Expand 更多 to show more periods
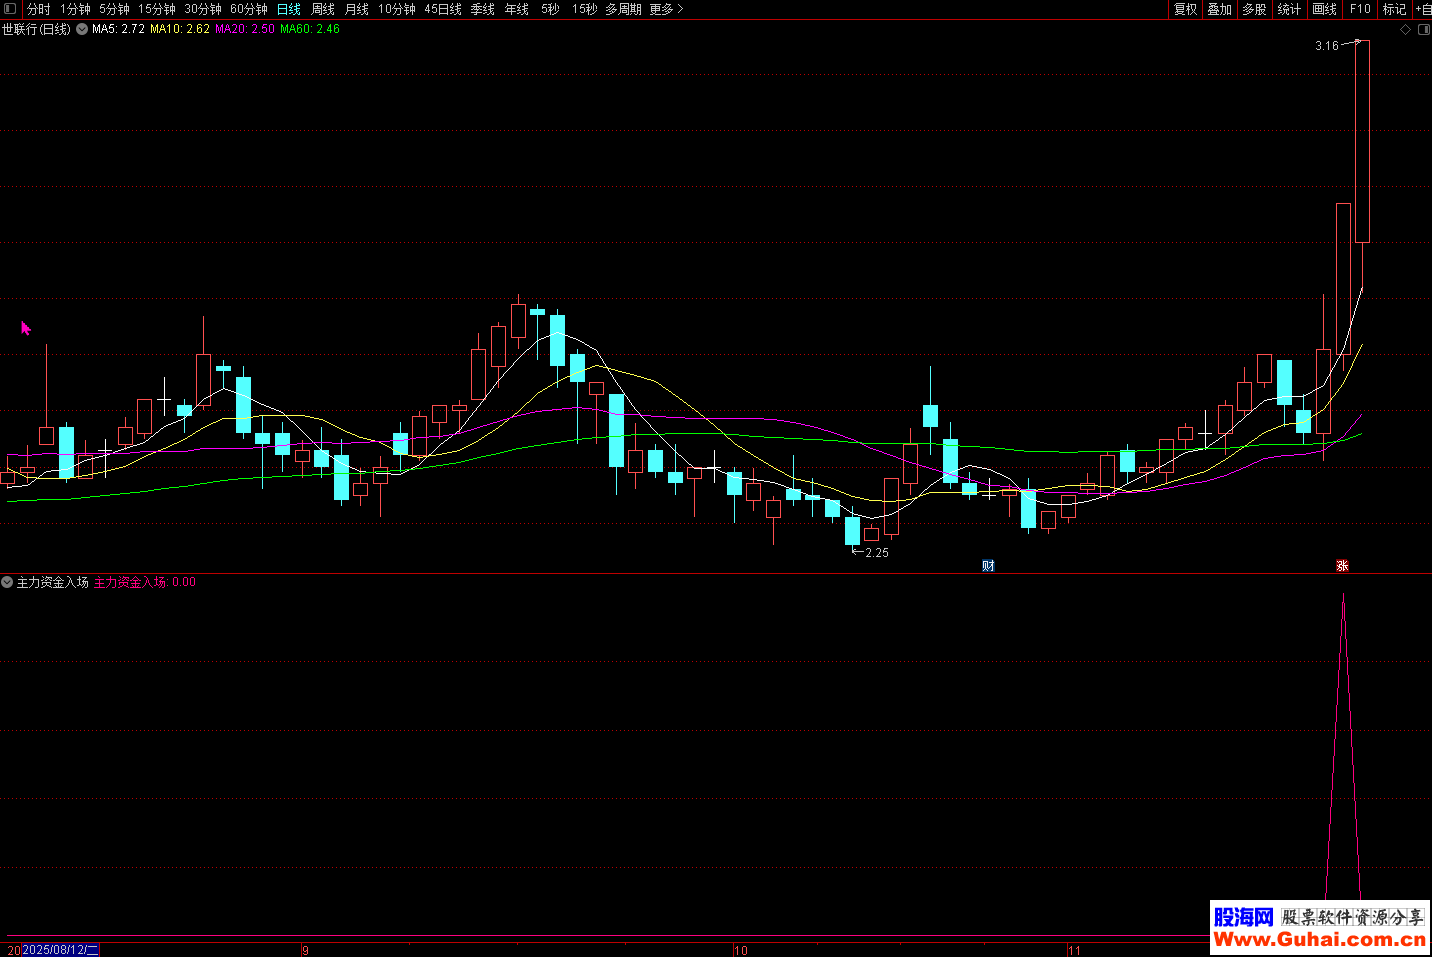Image resolution: width=1432 pixels, height=957 pixels. click(666, 9)
